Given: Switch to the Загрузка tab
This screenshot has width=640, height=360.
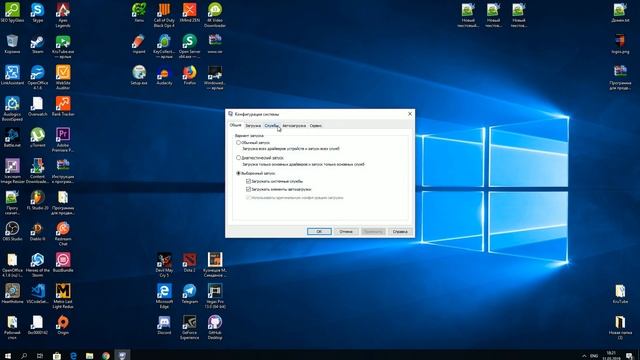Looking at the screenshot, I should [x=253, y=126].
